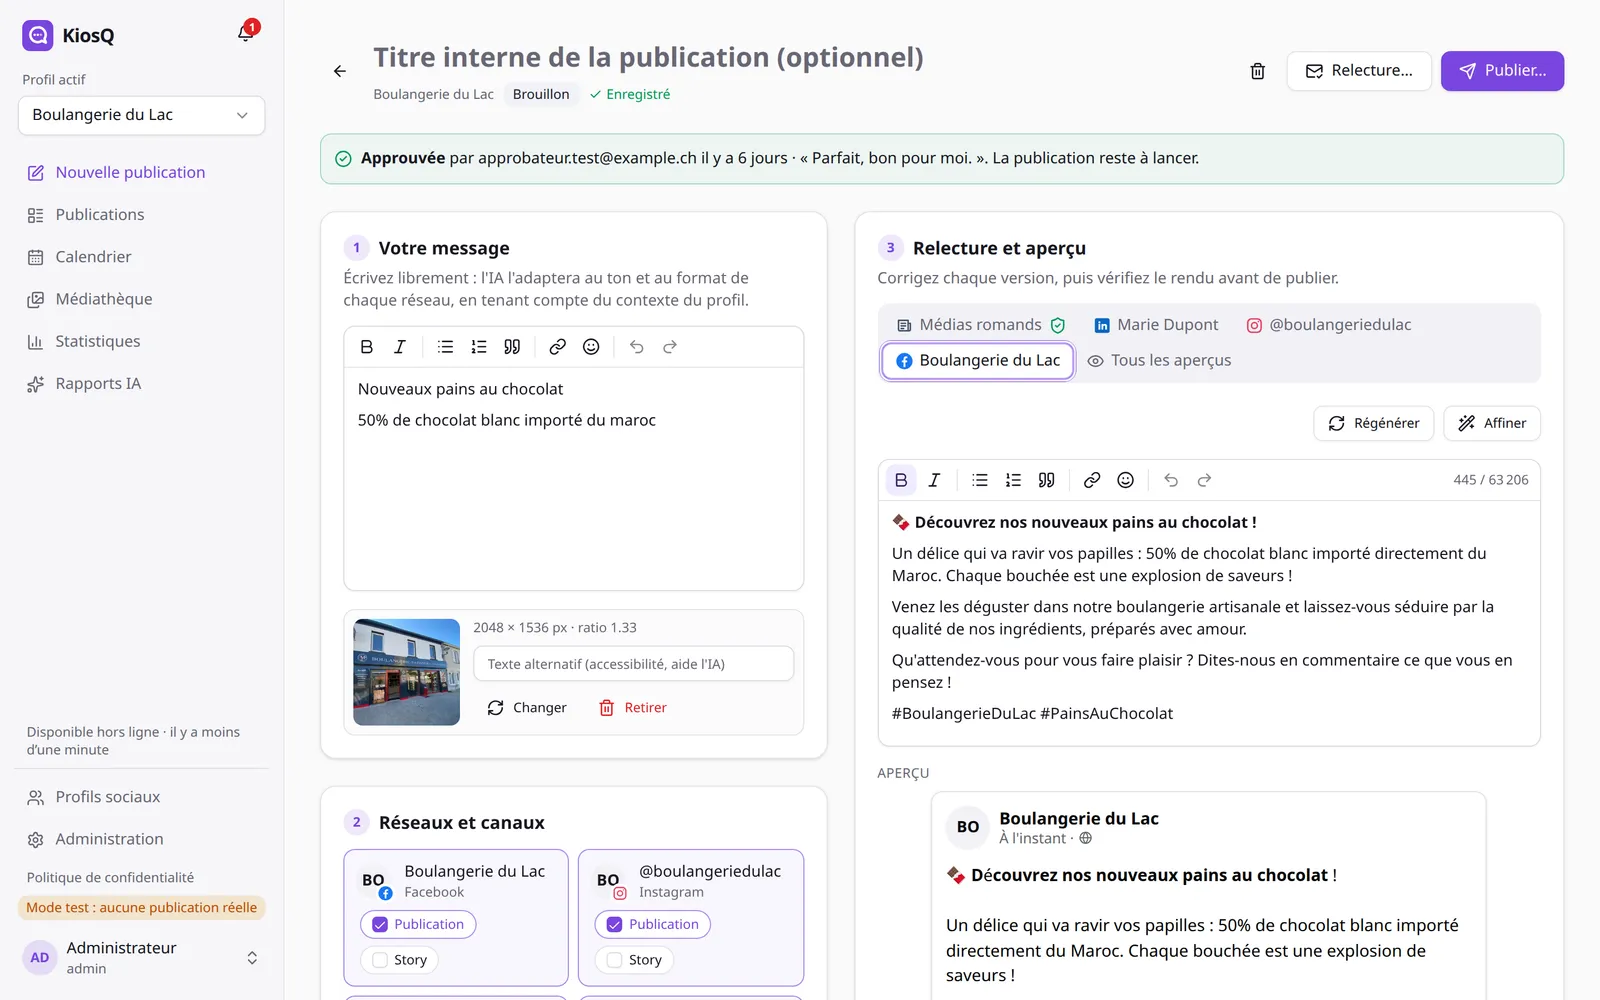1600x1000 pixels.
Task: Toggle bold in the Votre message editor
Action: point(367,347)
